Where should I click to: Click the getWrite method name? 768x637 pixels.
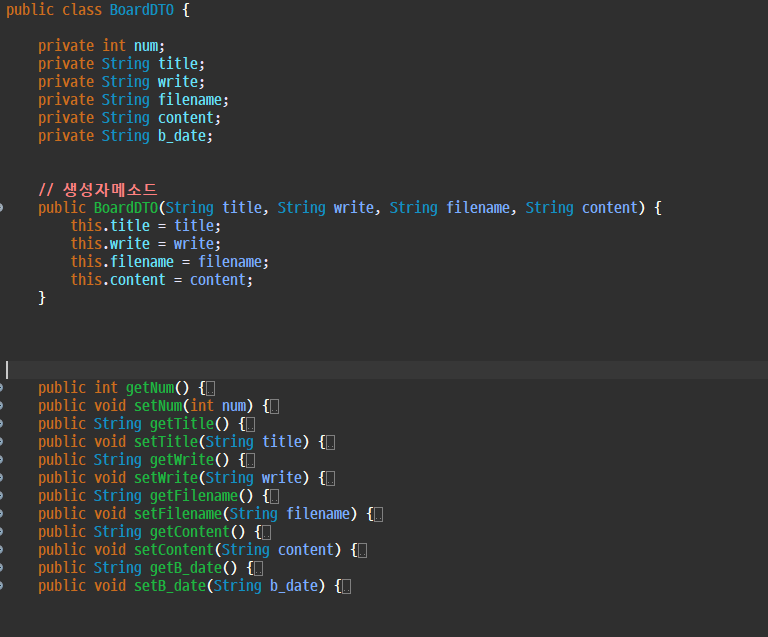[182, 460]
